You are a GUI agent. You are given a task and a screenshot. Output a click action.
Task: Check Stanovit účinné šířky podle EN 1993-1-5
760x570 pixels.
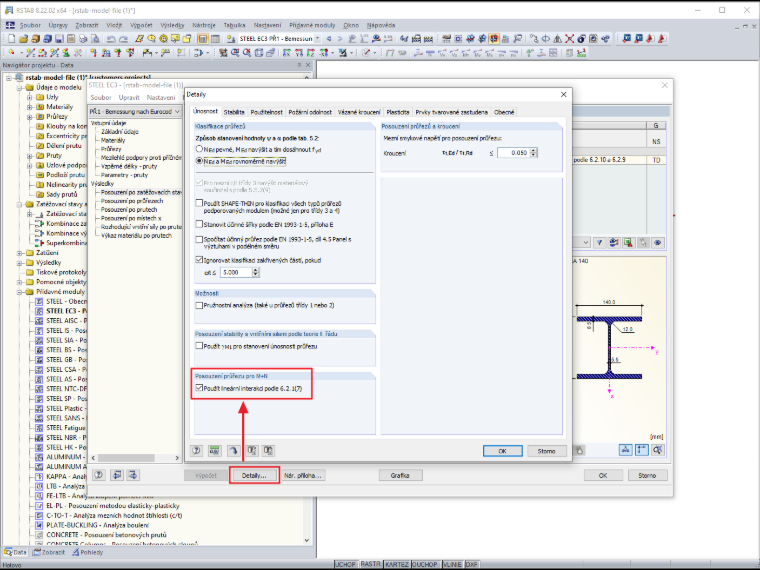pos(199,224)
